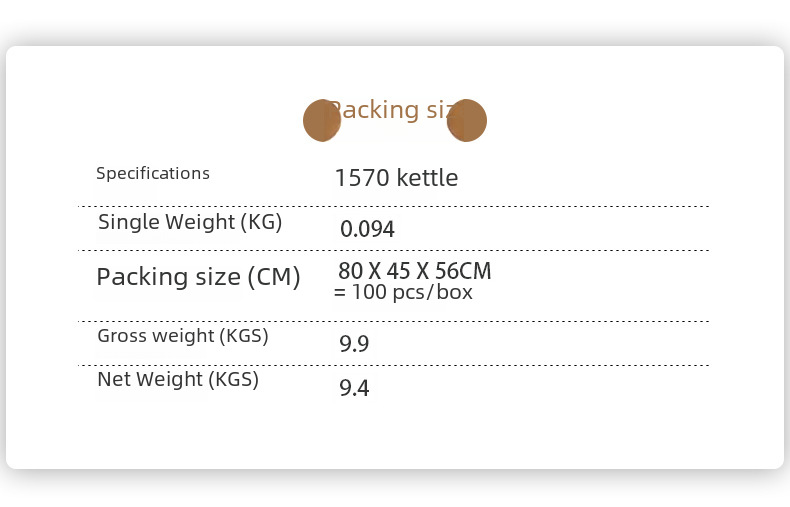Click the 1570 kettle value
Screen dimensions: 790x507
(396, 178)
